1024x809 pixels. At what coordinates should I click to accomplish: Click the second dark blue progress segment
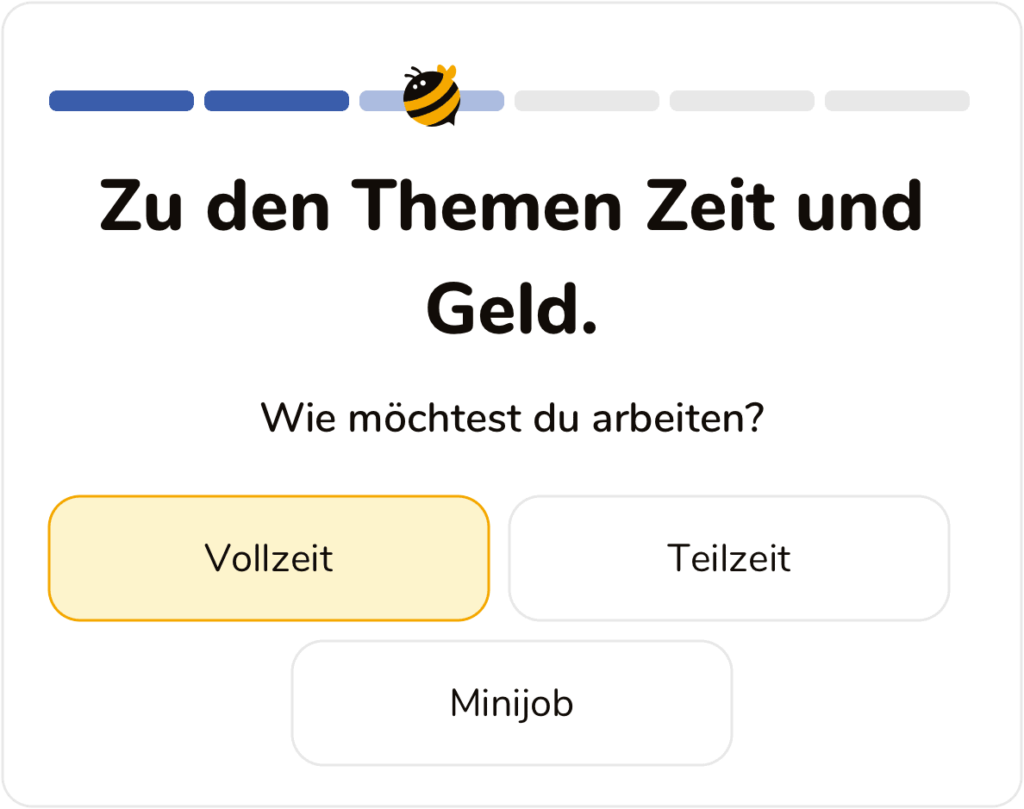(276, 101)
